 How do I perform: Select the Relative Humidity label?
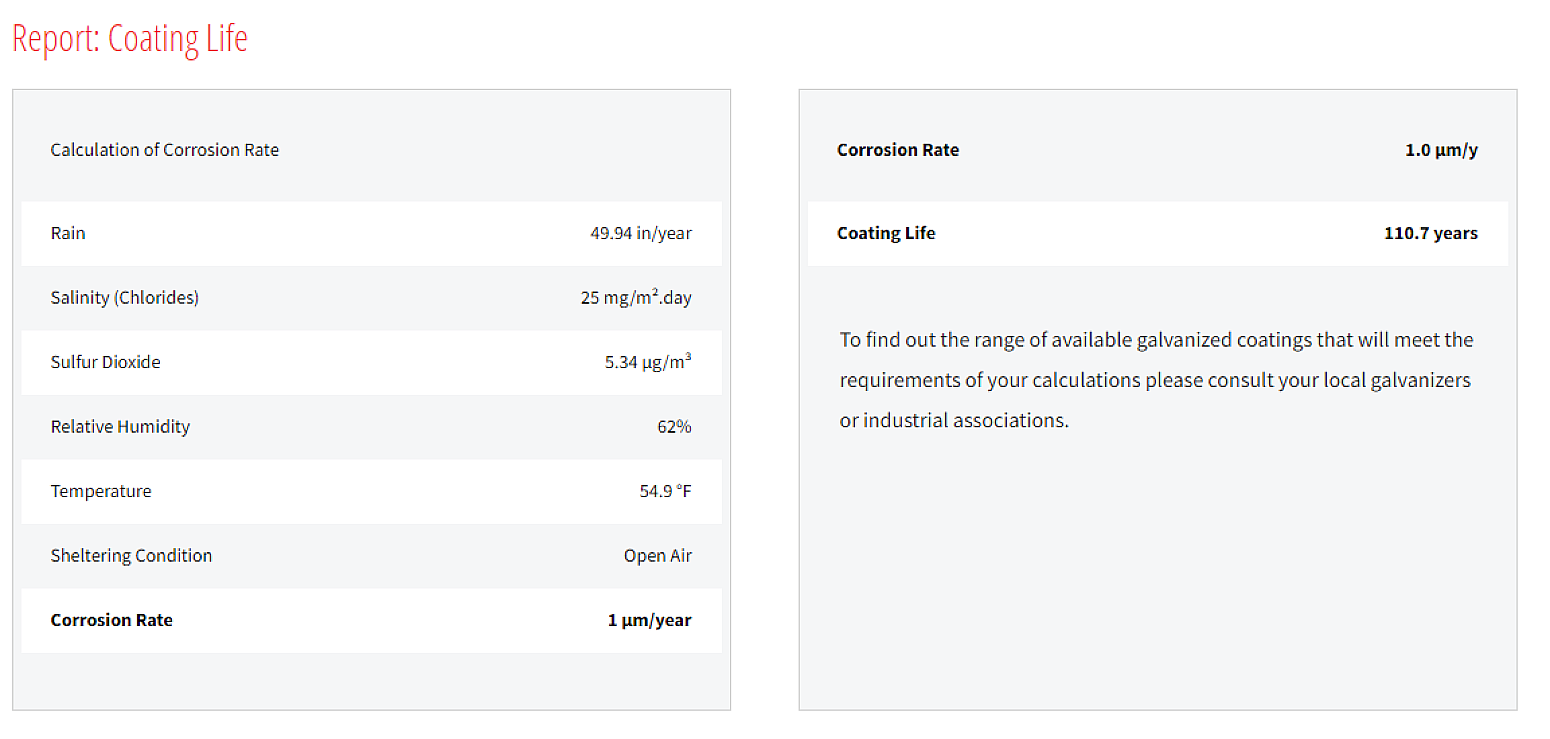[x=120, y=427]
